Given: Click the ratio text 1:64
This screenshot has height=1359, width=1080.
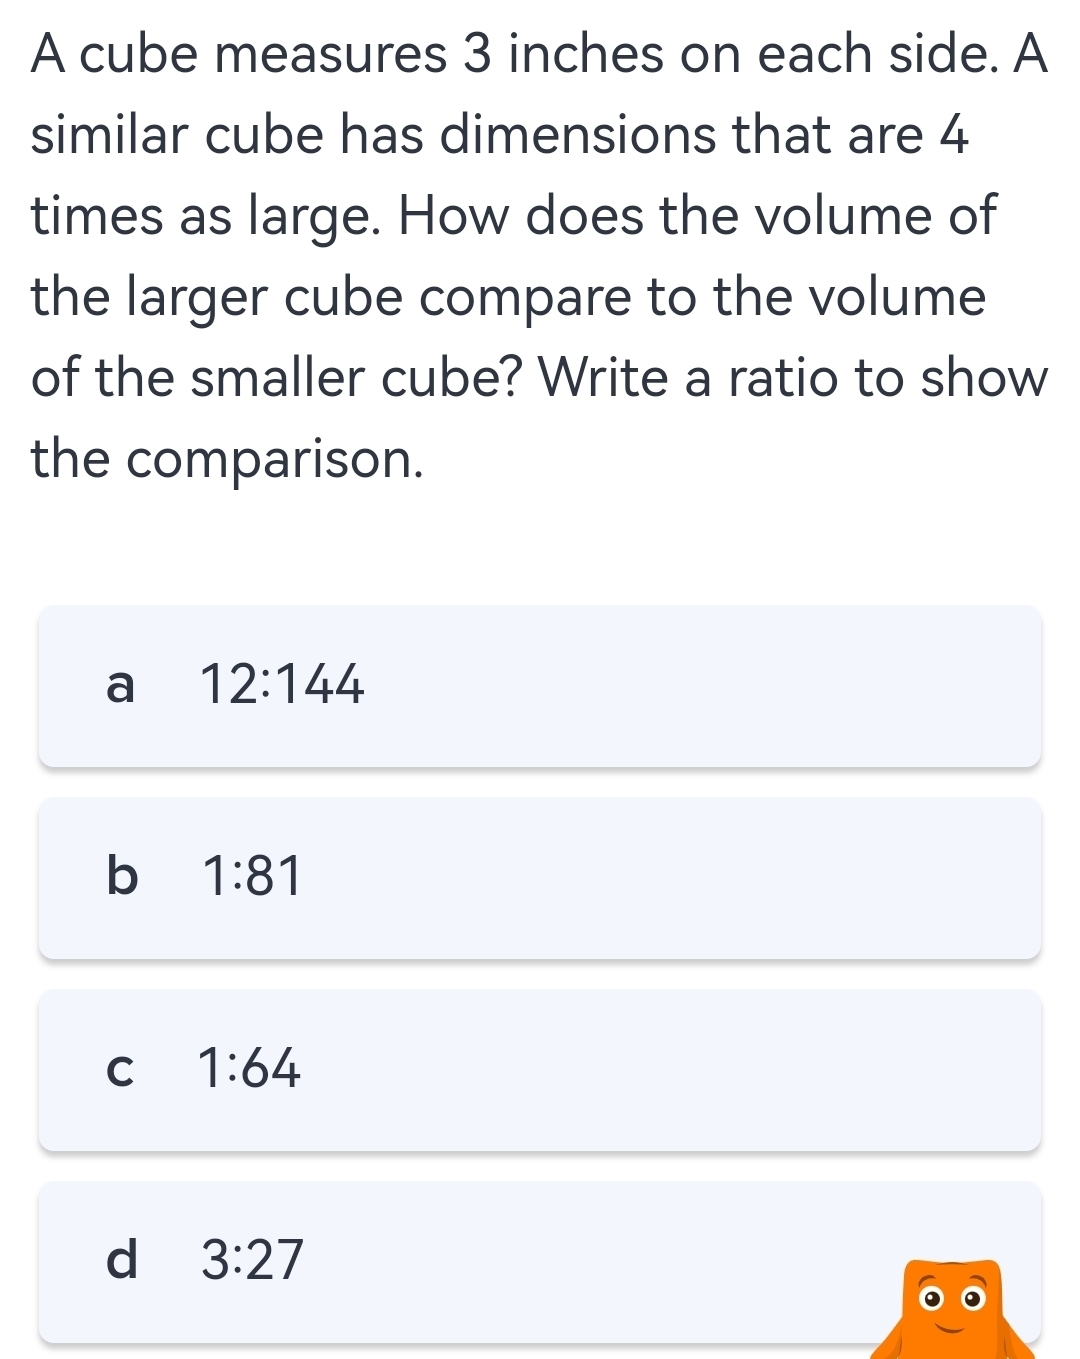Looking at the screenshot, I should coord(249,1069).
